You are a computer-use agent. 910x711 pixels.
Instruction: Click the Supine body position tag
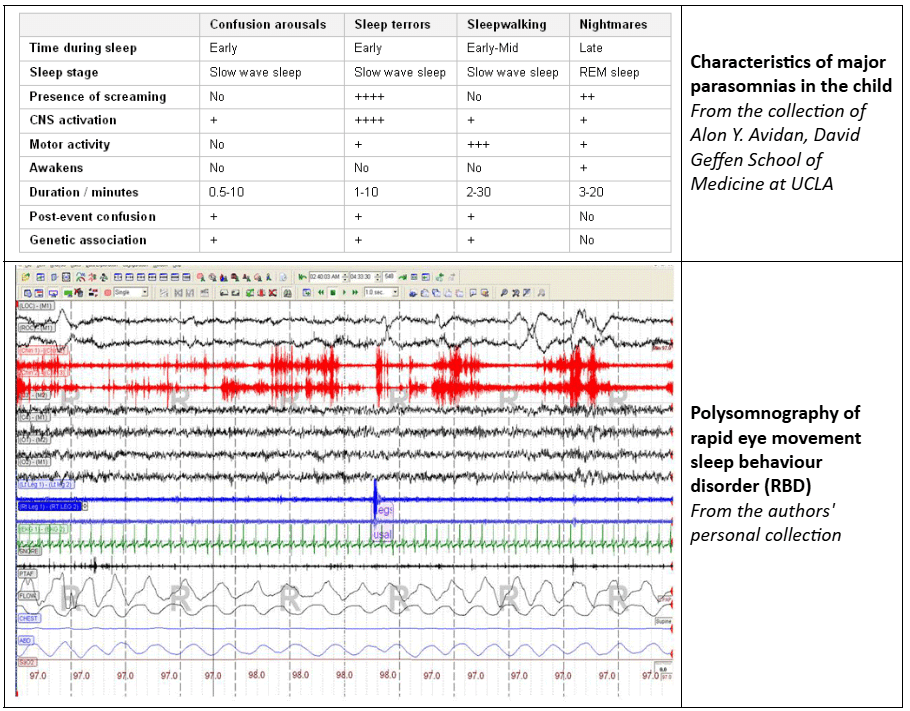point(663,621)
